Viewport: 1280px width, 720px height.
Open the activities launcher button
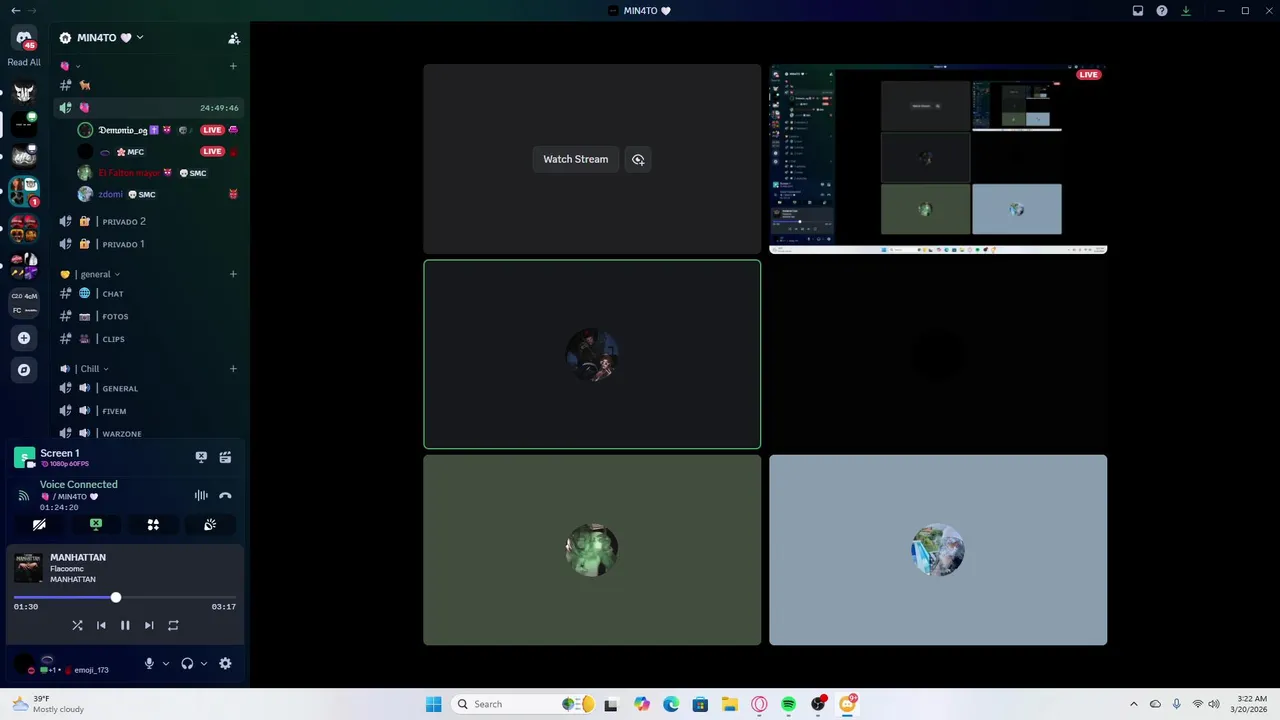[x=153, y=524]
